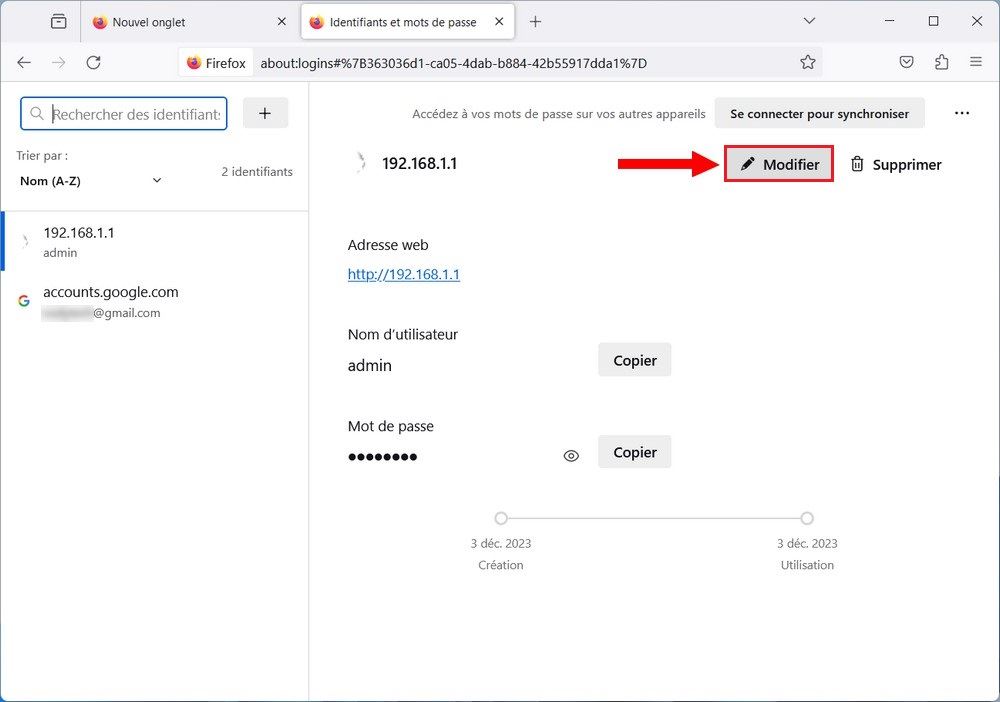The height and width of the screenshot is (702, 1000).
Task: Open the http://192.168.1.1 link
Action: (x=404, y=274)
